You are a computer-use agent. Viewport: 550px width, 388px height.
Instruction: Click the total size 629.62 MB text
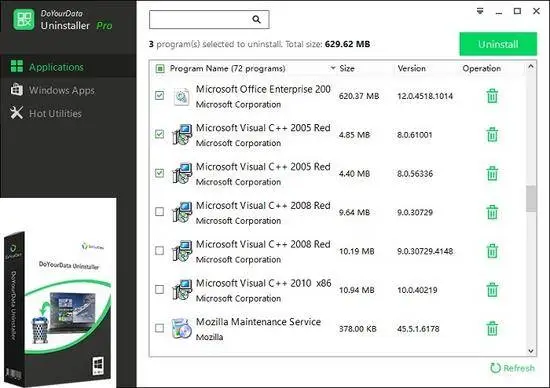[x=347, y=44]
